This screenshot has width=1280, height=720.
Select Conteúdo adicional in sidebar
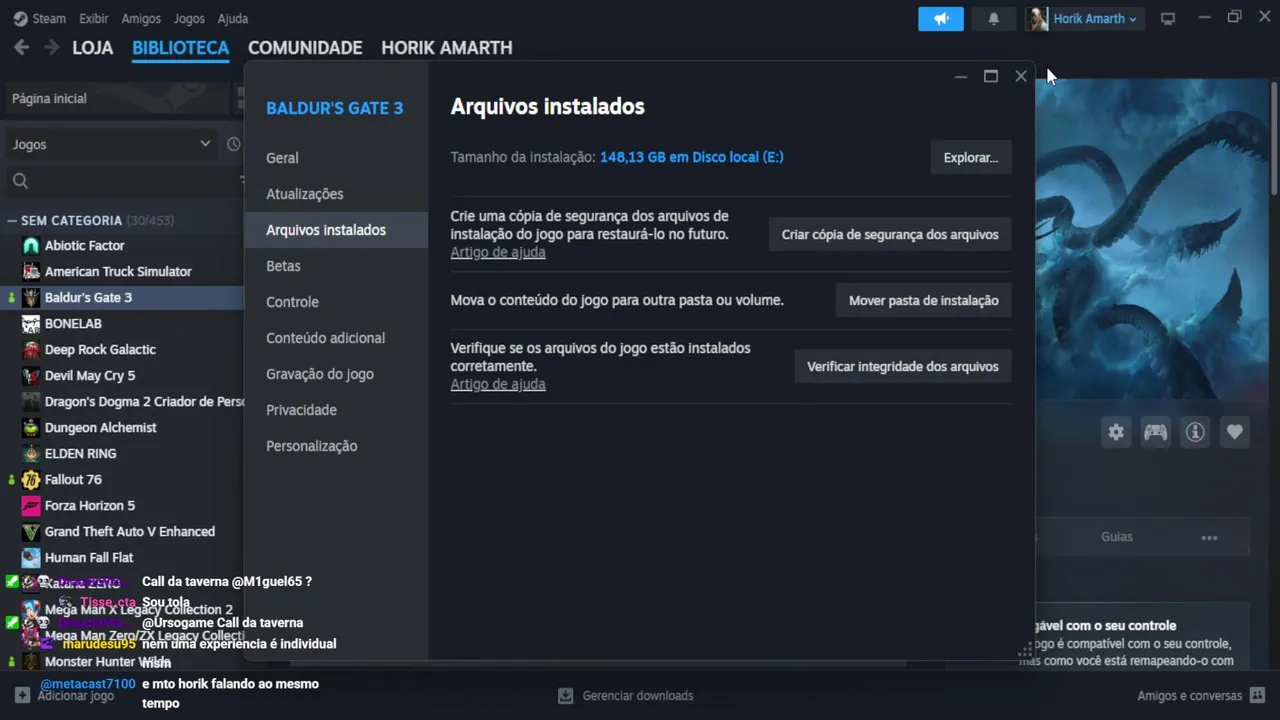[336, 338]
